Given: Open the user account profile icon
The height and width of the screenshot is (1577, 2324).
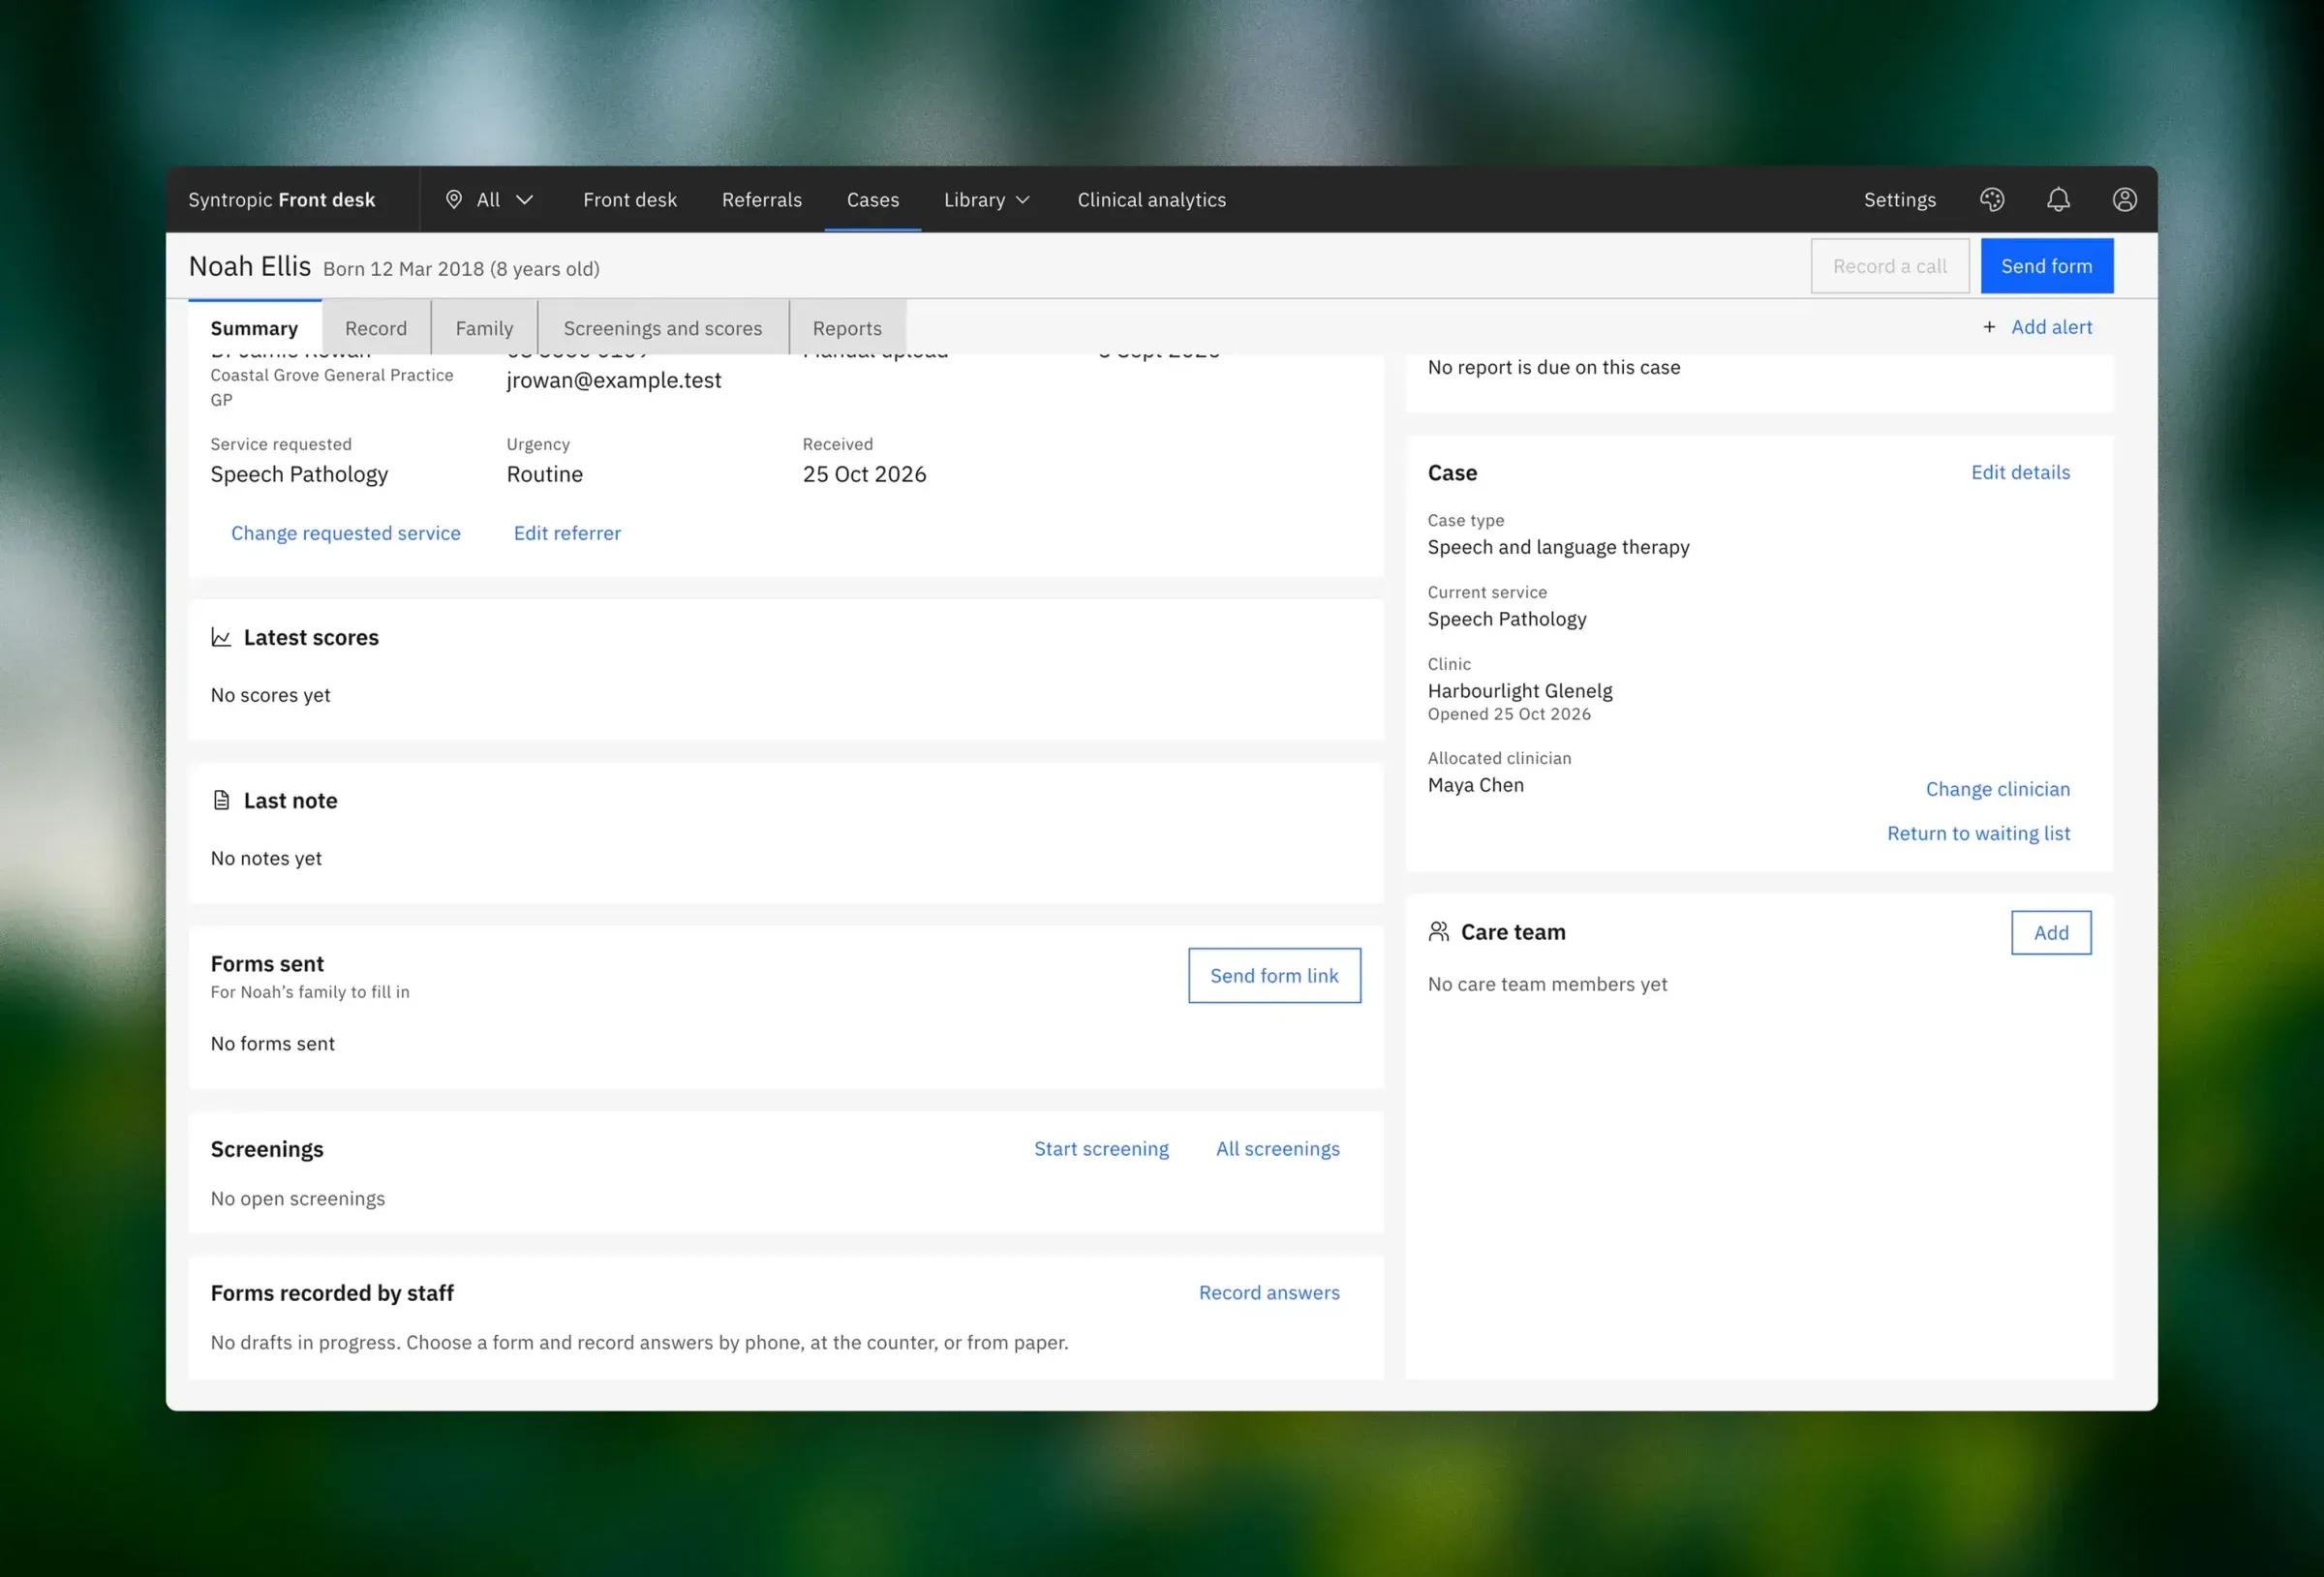Looking at the screenshot, I should (2124, 200).
